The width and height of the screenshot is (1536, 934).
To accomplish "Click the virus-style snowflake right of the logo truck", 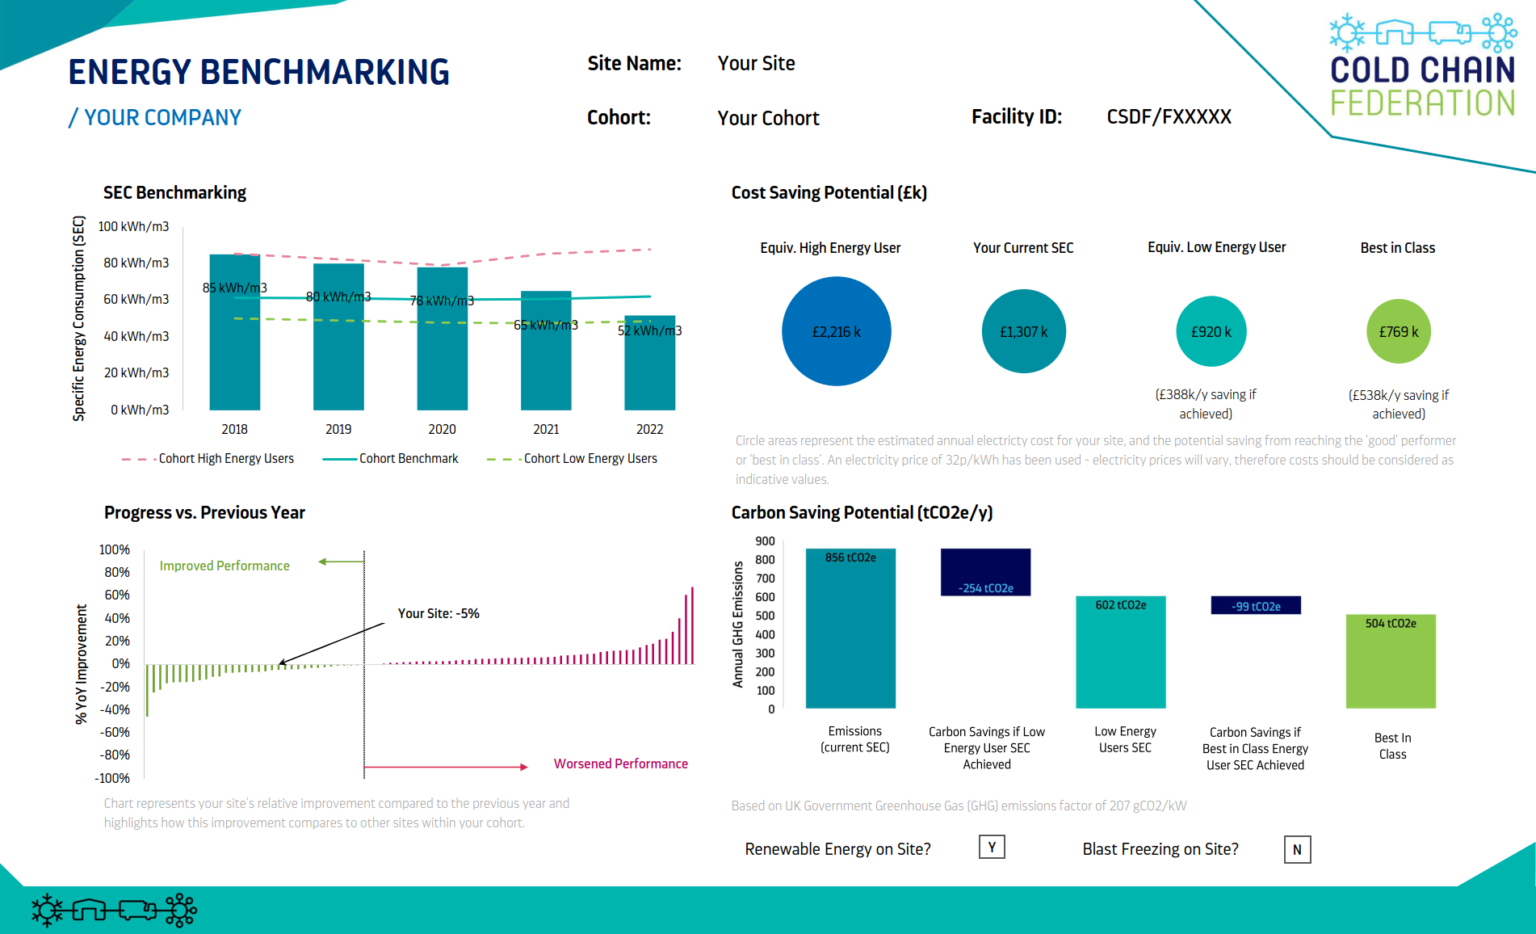I will pyautogui.click(x=1498, y=32).
